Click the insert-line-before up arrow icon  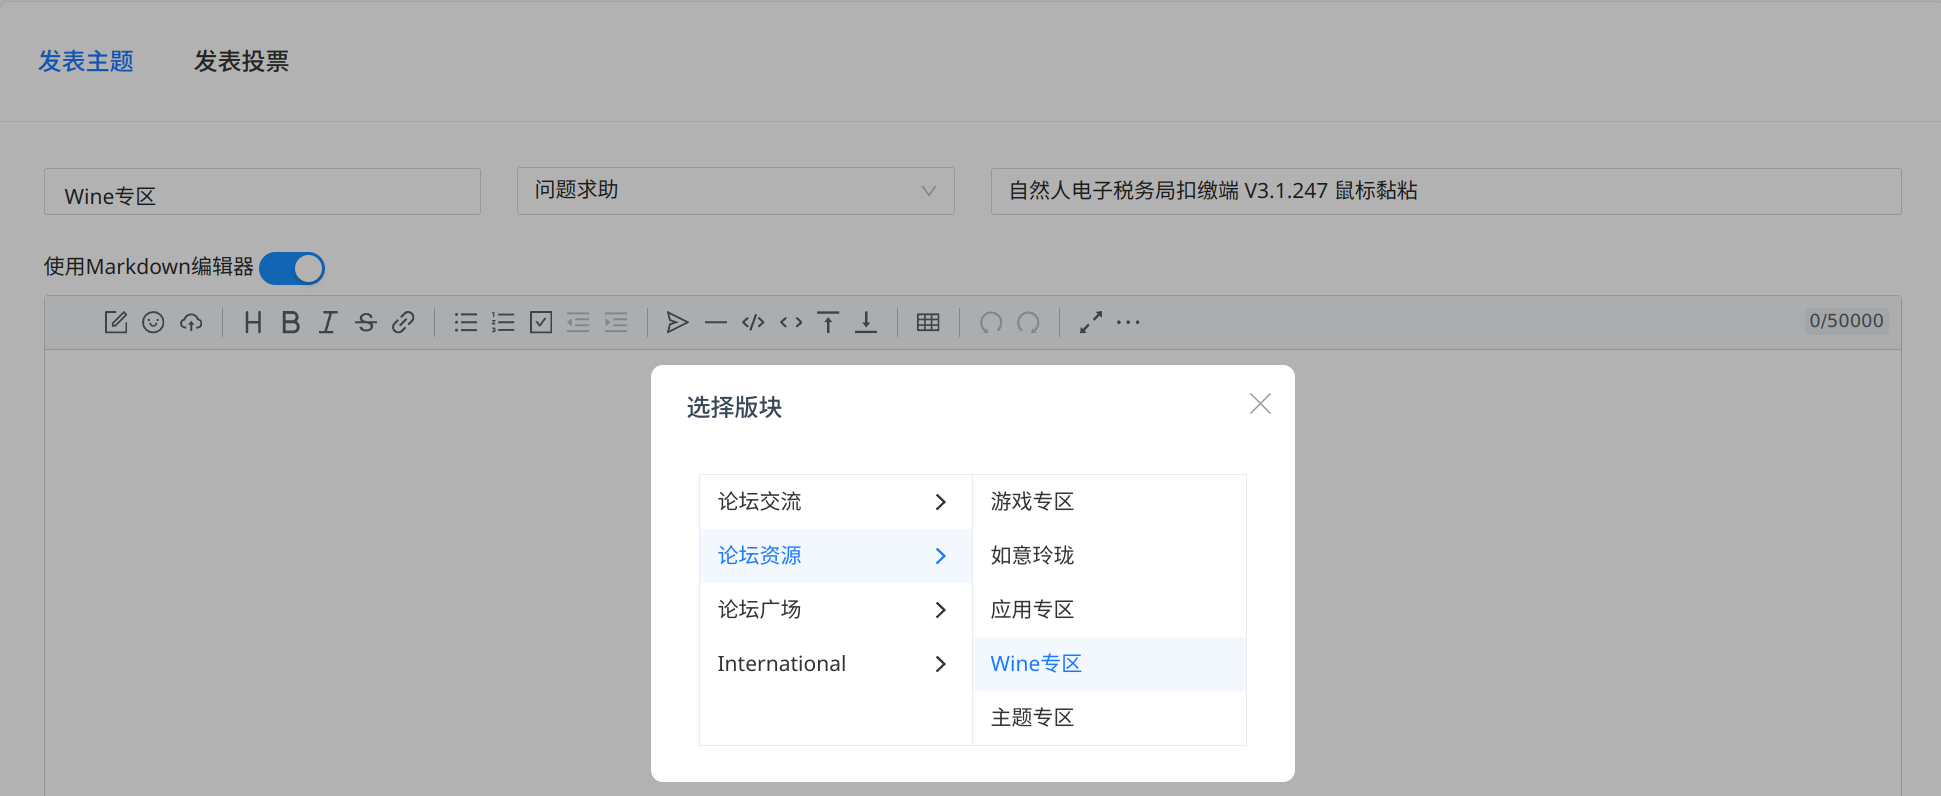point(828,322)
